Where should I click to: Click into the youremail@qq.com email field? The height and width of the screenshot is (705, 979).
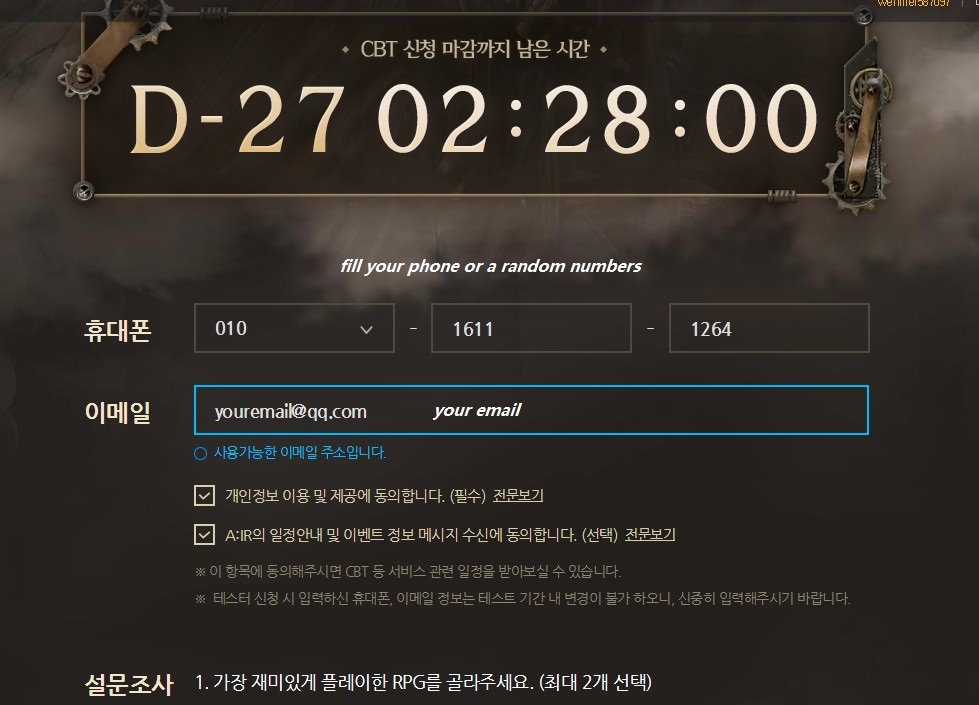pyautogui.click(x=531, y=410)
